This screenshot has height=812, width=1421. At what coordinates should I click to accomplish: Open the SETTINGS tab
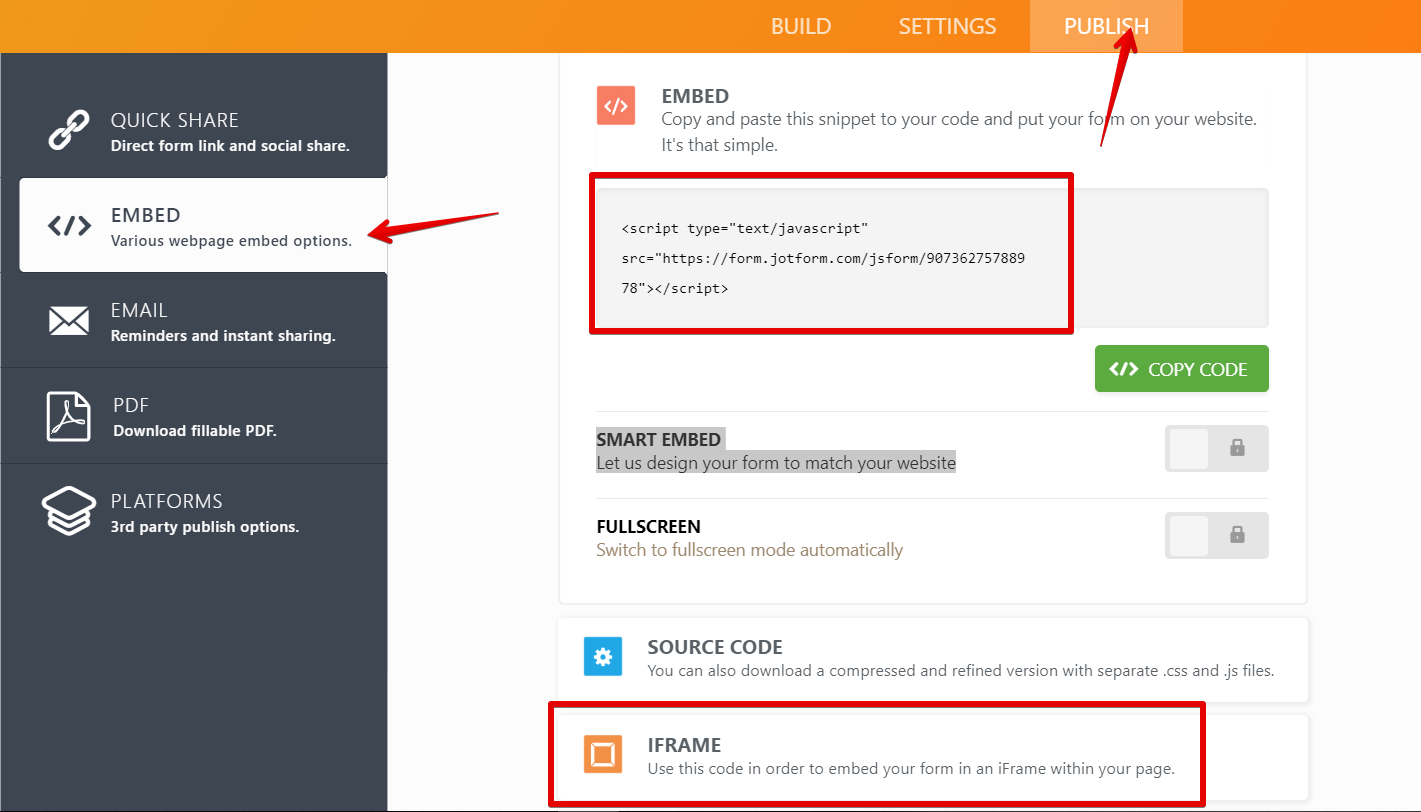pos(947,26)
